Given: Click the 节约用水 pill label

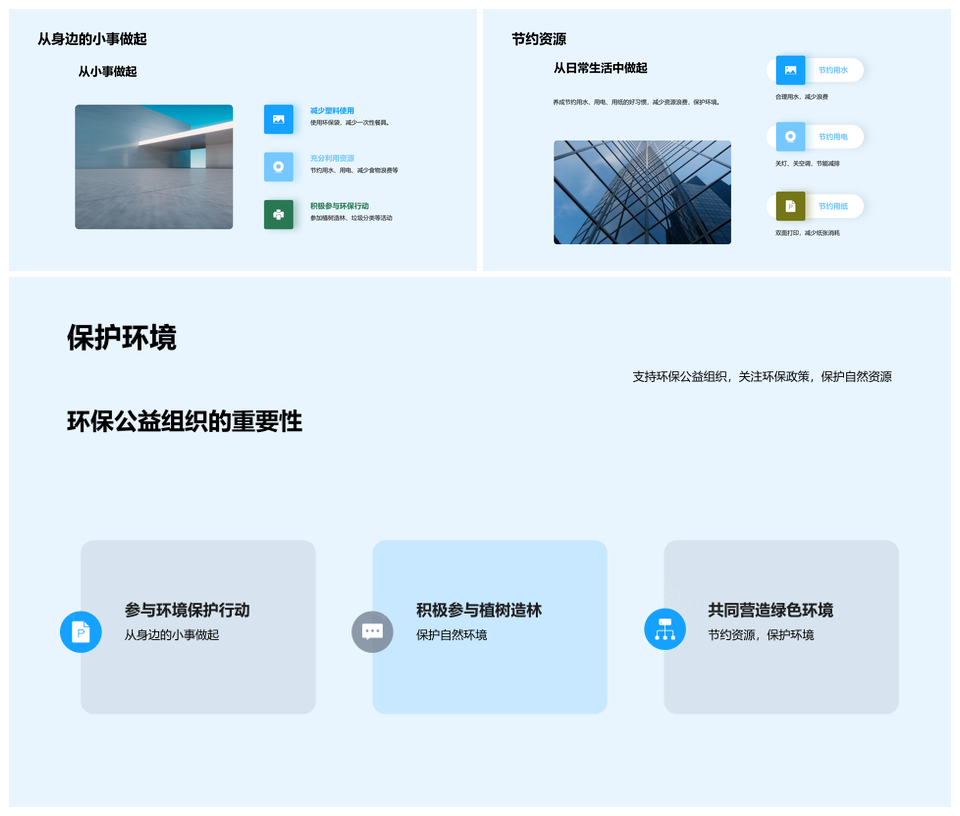Looking at the screenshot, I should coord(833,70).
